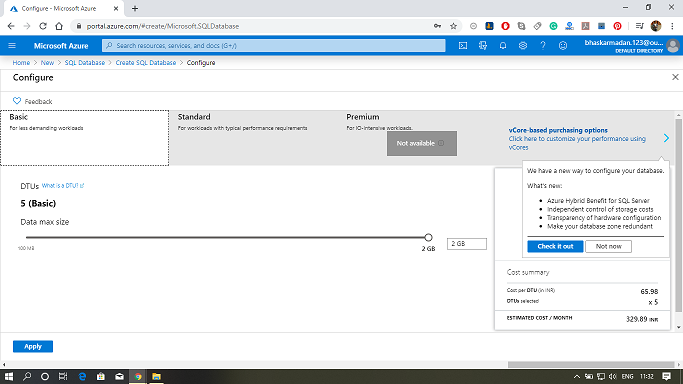Click the 2 GB data size input box
This screenshot has width=683, height=384.
[467, 244]
